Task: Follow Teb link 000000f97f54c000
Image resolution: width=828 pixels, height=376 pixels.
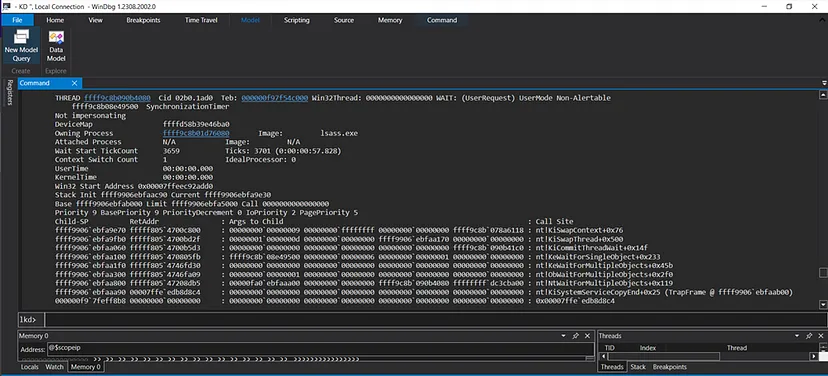Action: [x=275, y=98]
